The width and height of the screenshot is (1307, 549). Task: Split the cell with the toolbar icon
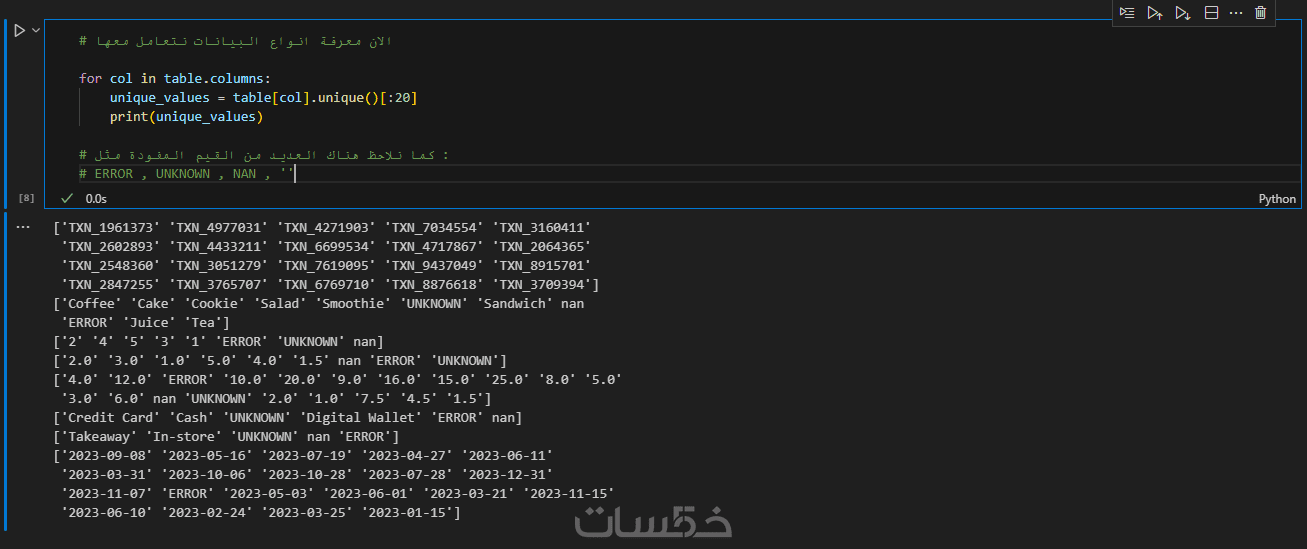[x=1211, y=13]
